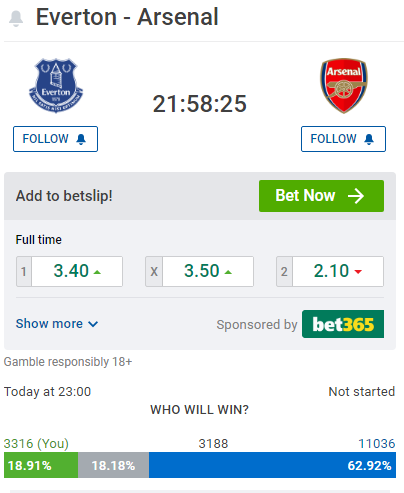
Task: Click the green 18.91% Everton vote bar
Action: click(x=41, y=465)
